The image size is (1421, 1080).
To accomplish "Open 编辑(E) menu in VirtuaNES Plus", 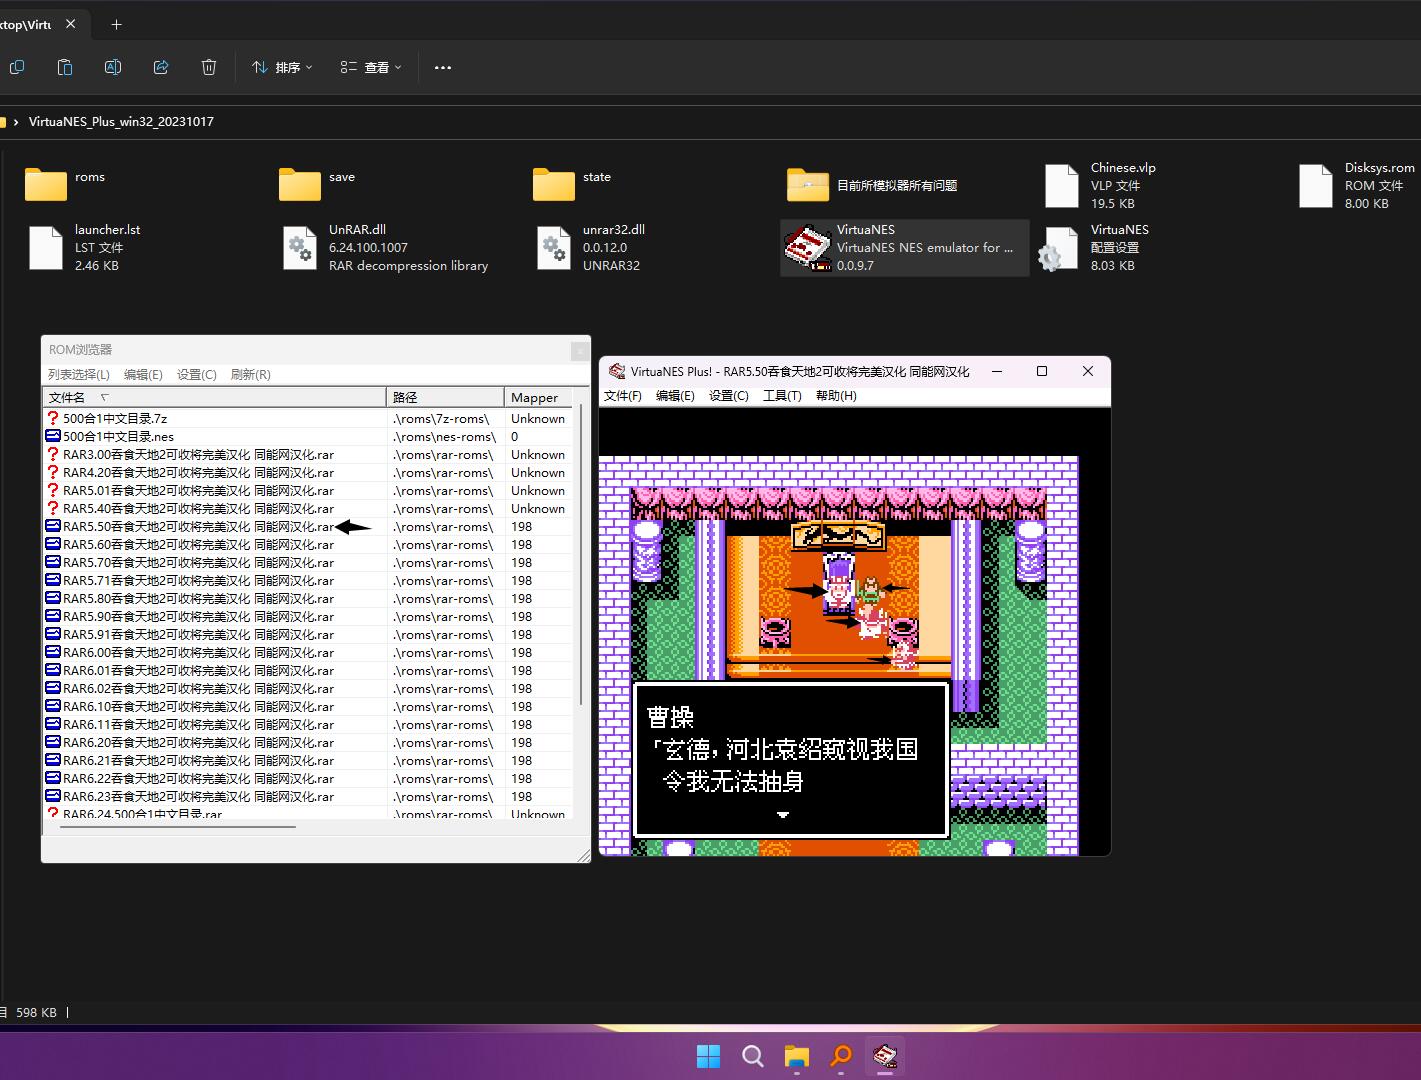I will pyautogui.click(x=675, y=396).
